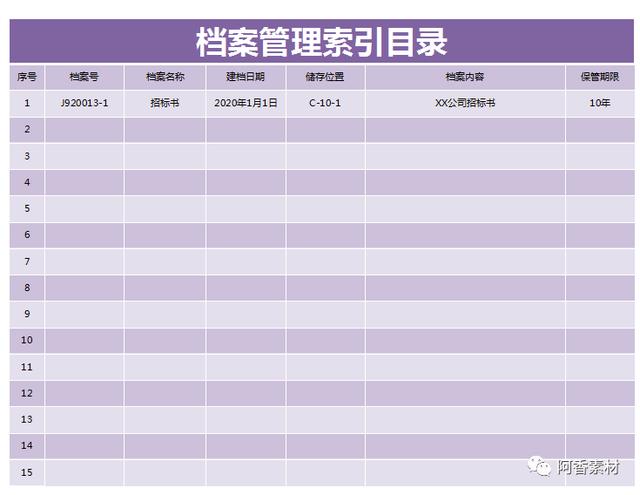Click the row number 11 cell

[27, 367]
